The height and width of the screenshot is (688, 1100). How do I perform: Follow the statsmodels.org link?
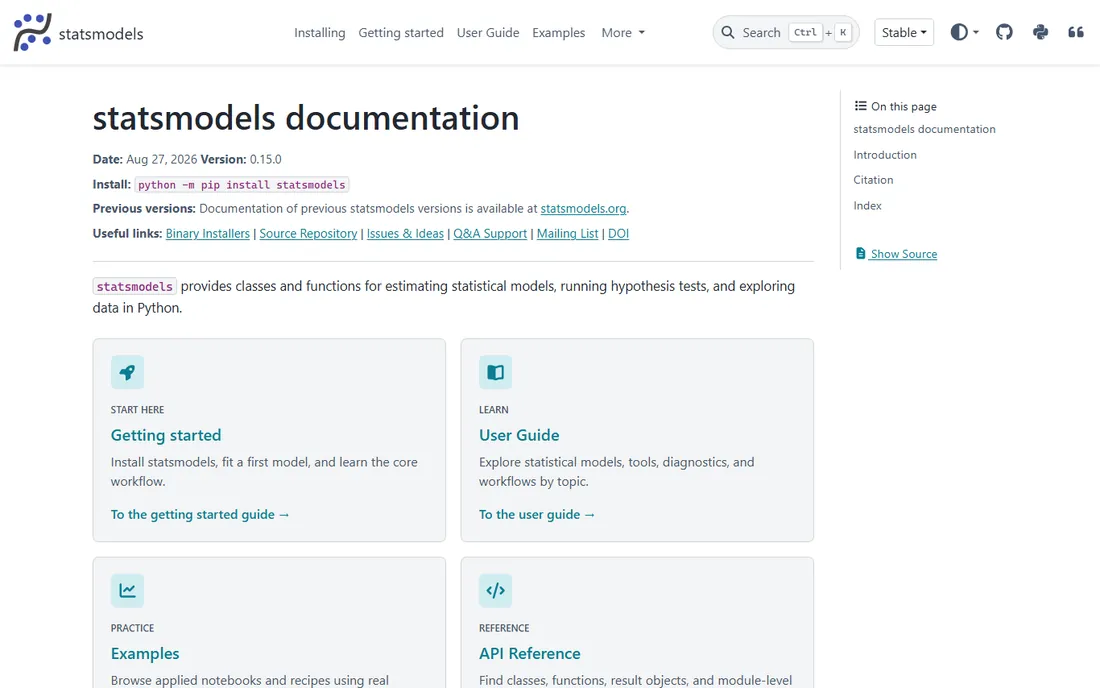(583, 208)
